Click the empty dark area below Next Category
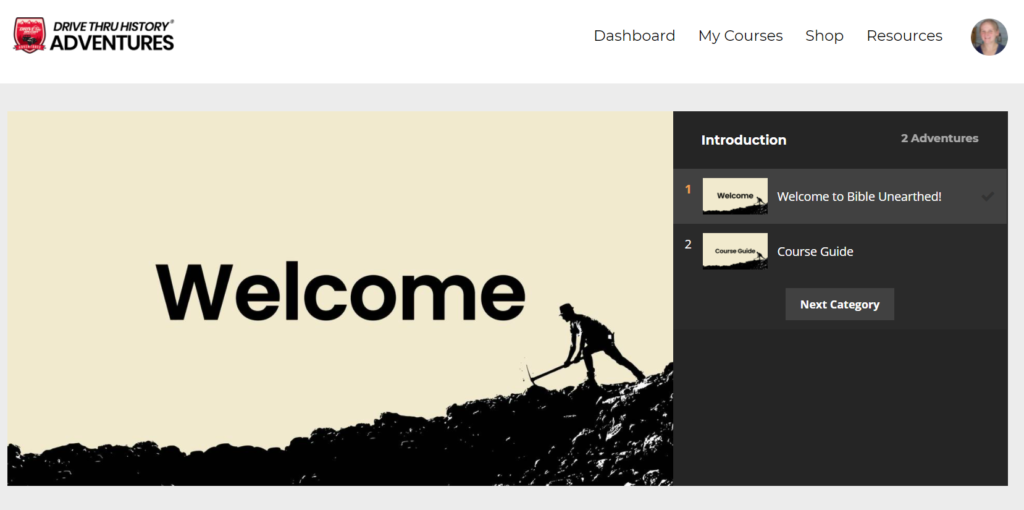 [840, 410]
